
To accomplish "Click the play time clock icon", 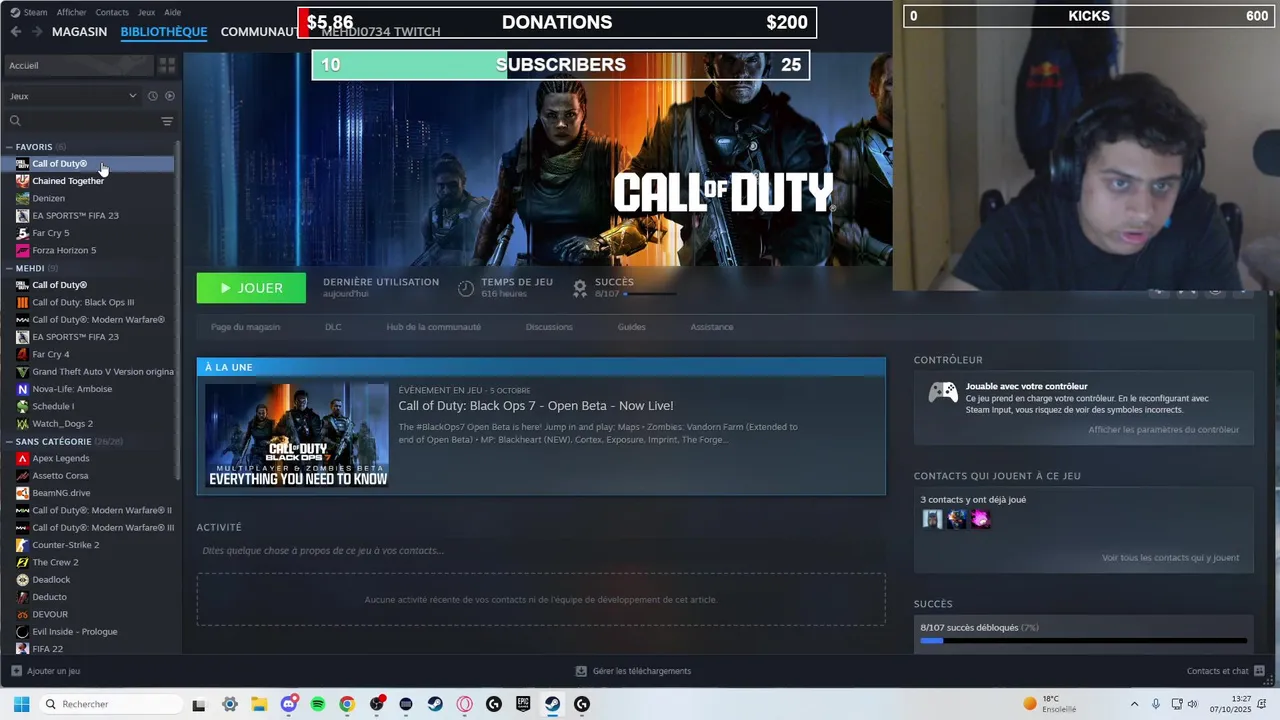I will (x=466, y=288).
